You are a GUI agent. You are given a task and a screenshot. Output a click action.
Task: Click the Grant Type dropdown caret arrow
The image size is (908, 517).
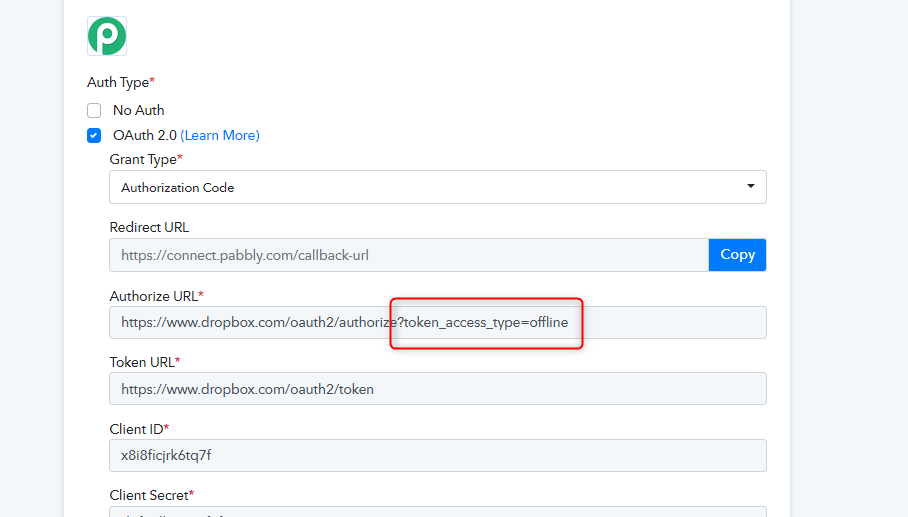tap(751, 187)
